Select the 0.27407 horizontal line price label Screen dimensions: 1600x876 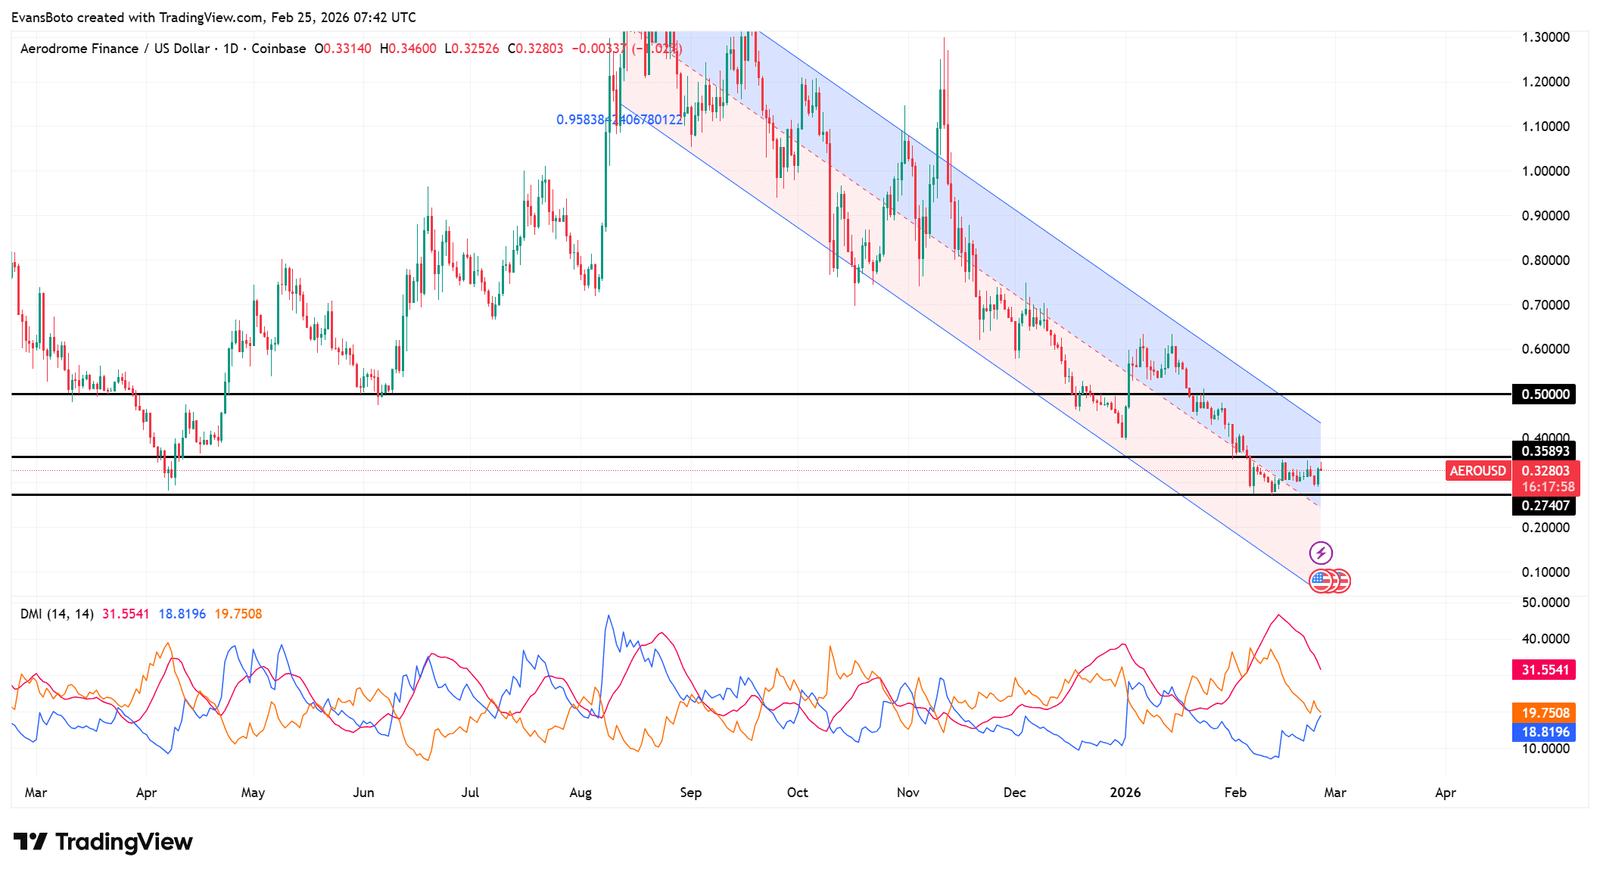tap(1545, 506)
